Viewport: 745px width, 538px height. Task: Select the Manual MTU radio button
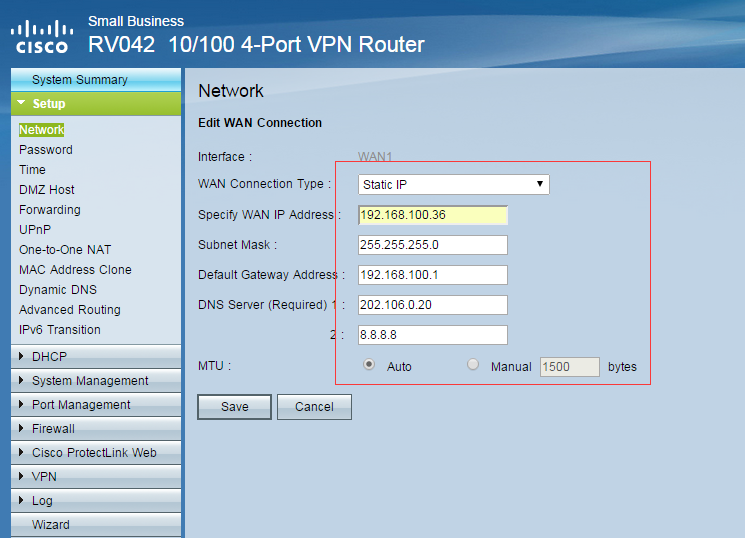[x=473, y=366]
